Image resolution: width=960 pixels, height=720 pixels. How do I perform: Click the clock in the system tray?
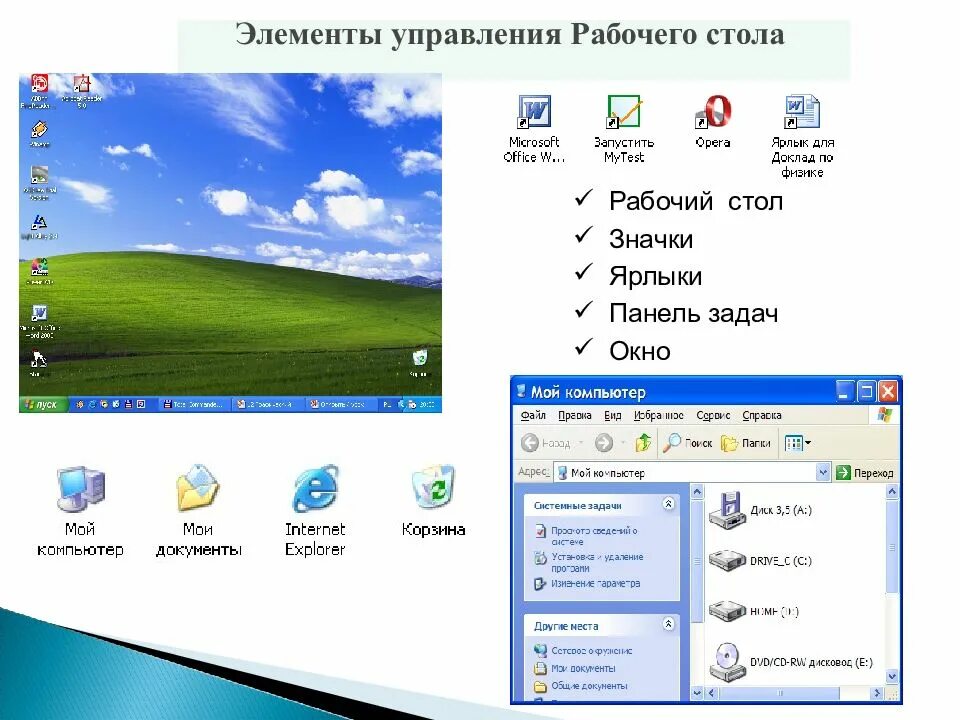point(427,404)
